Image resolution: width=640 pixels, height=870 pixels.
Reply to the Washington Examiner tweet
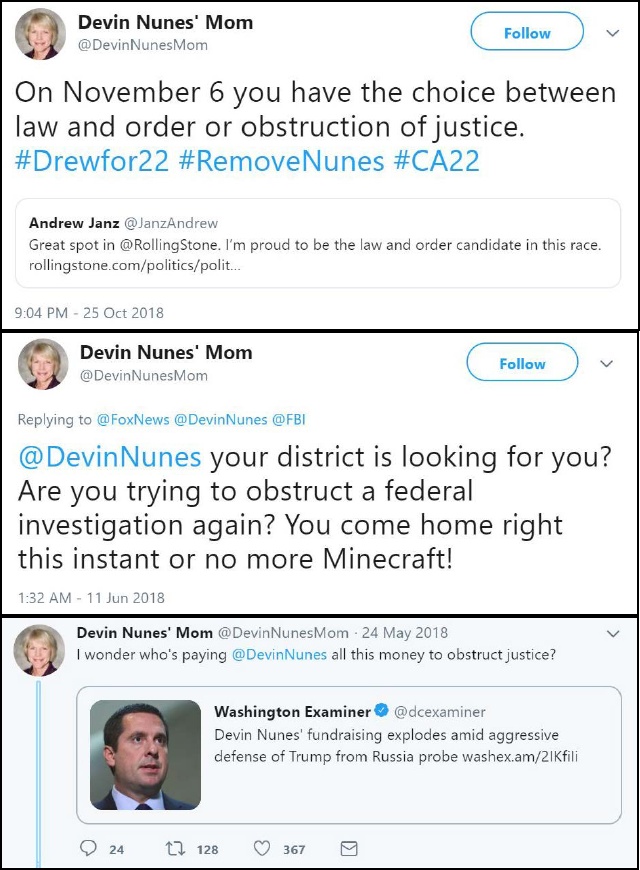(90, 849)
